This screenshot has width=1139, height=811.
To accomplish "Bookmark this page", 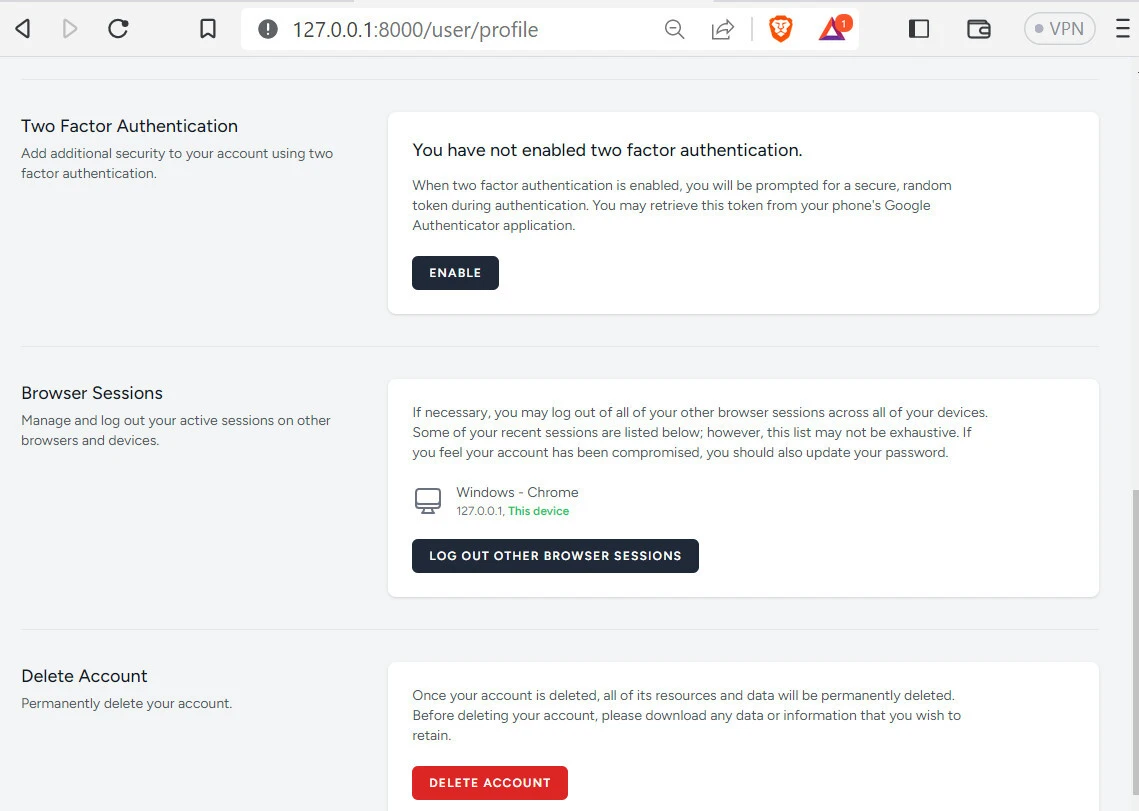I will pos(208,29).
